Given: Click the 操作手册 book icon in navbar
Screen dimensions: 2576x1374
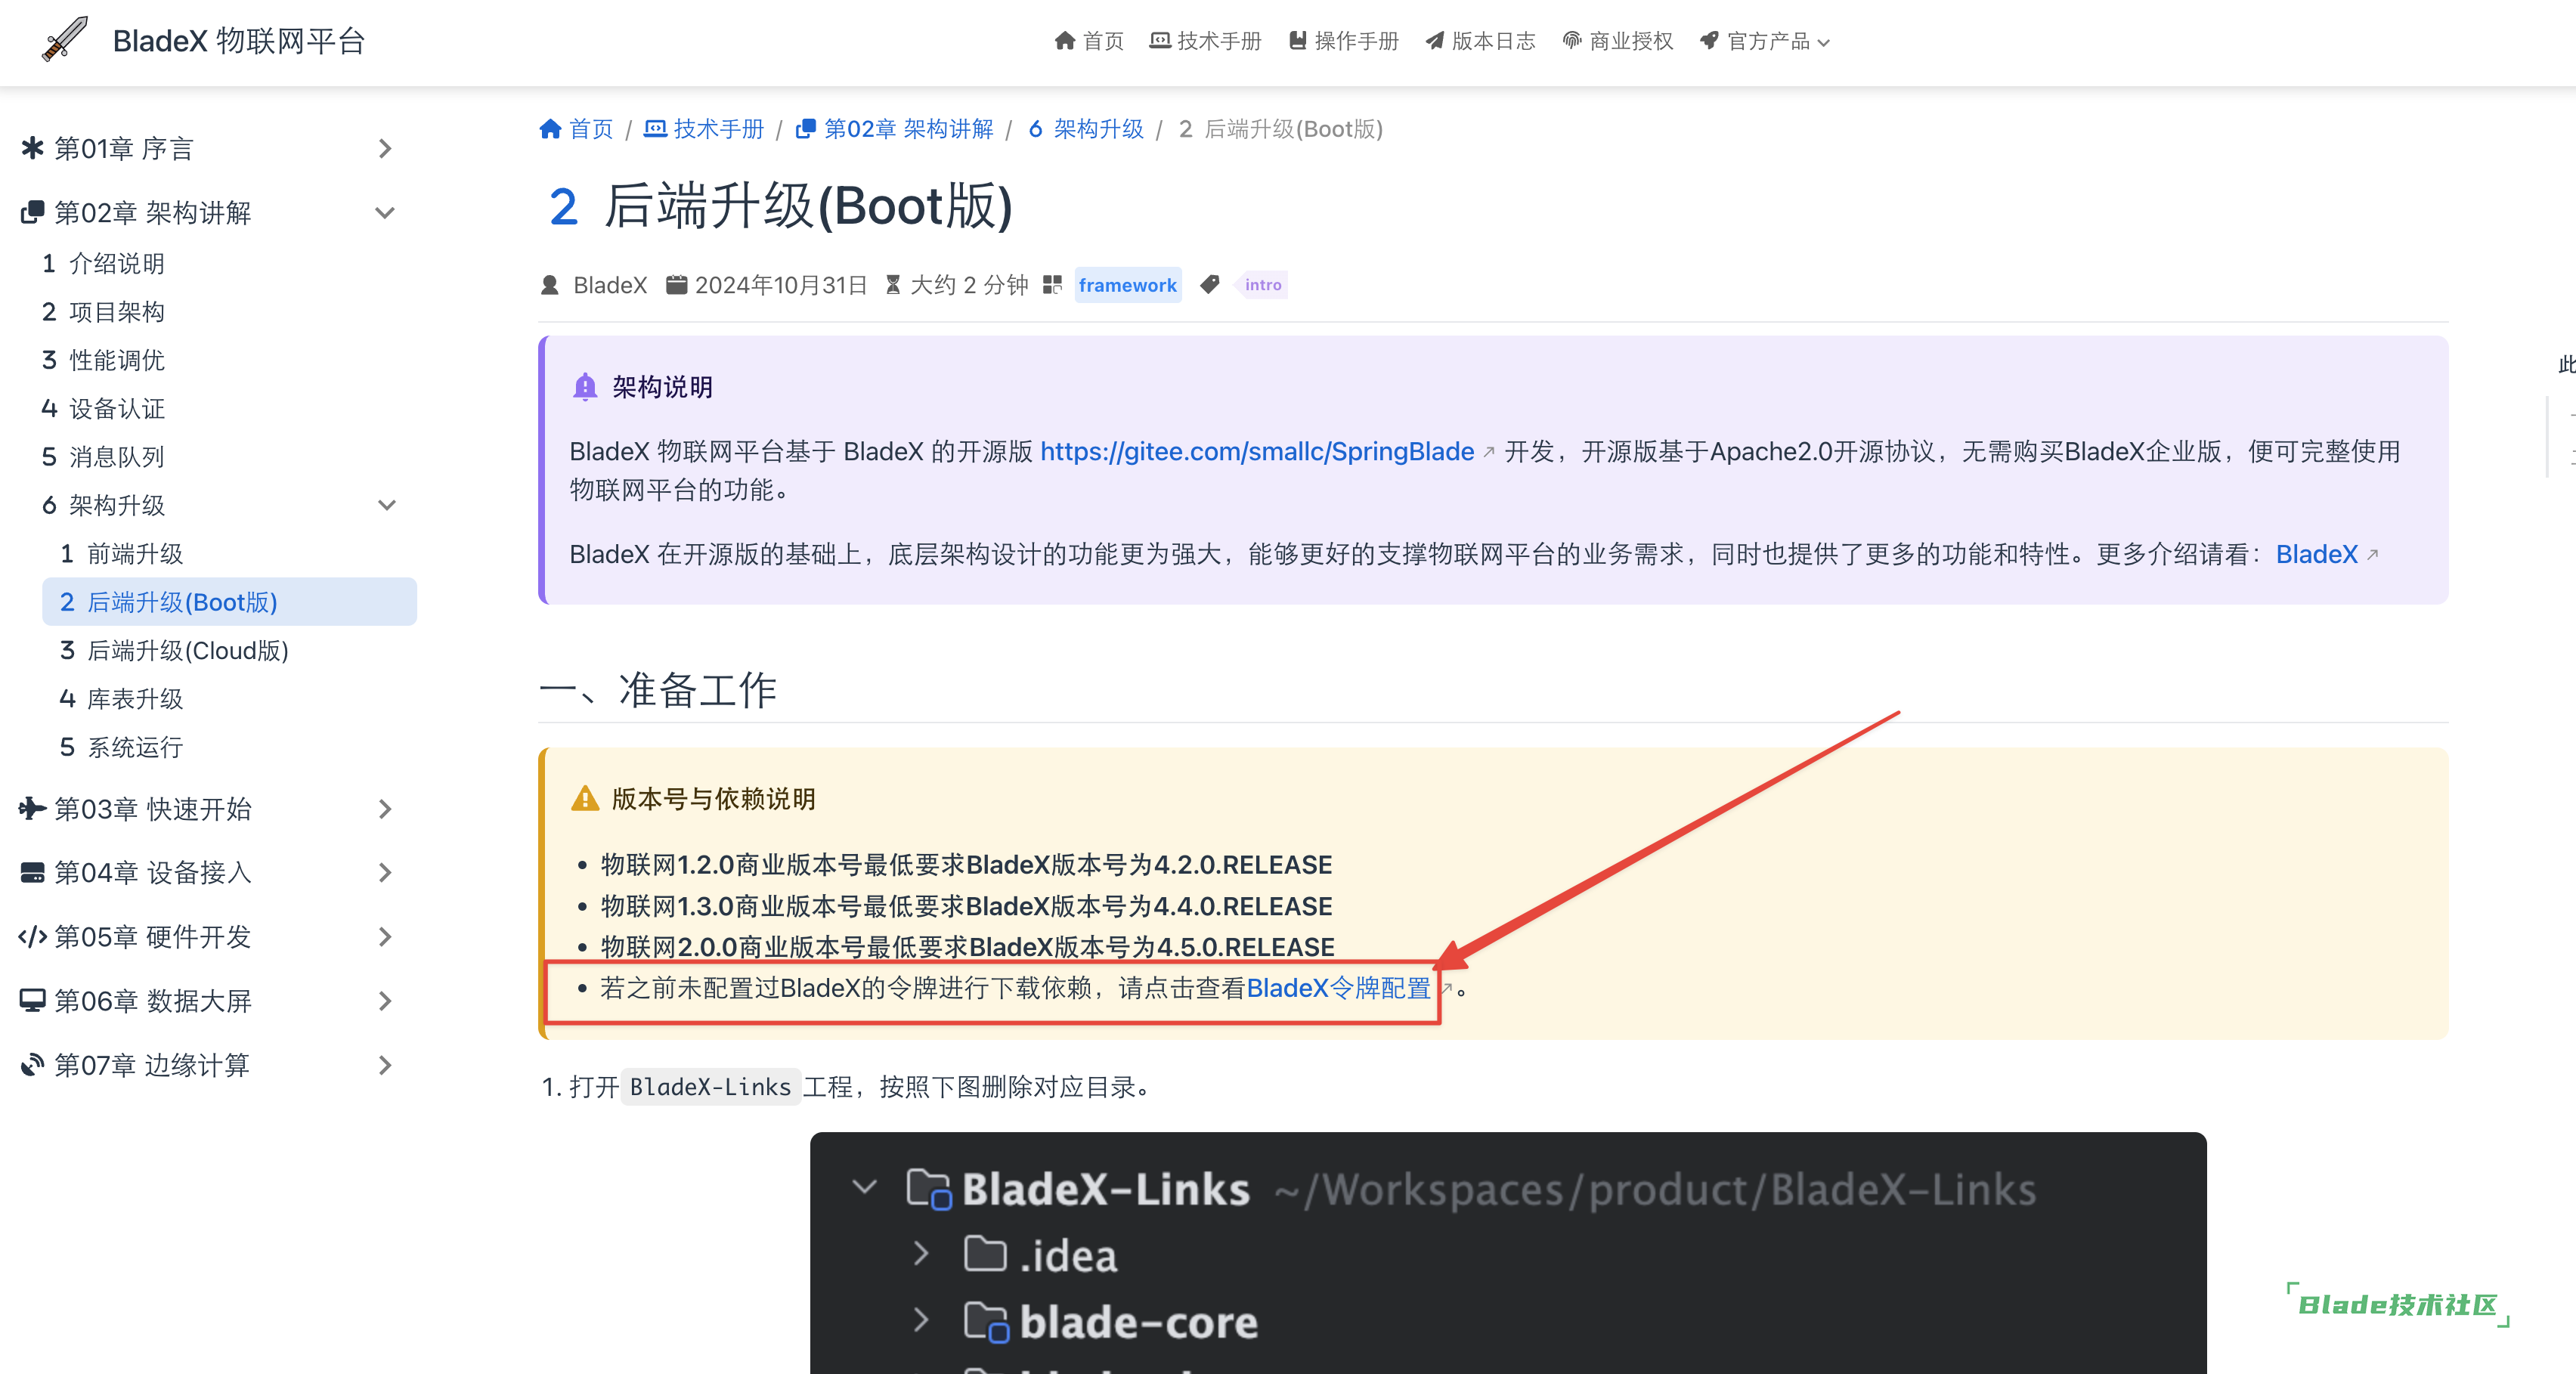Looking at the screenshot, I should (1298, 41).
